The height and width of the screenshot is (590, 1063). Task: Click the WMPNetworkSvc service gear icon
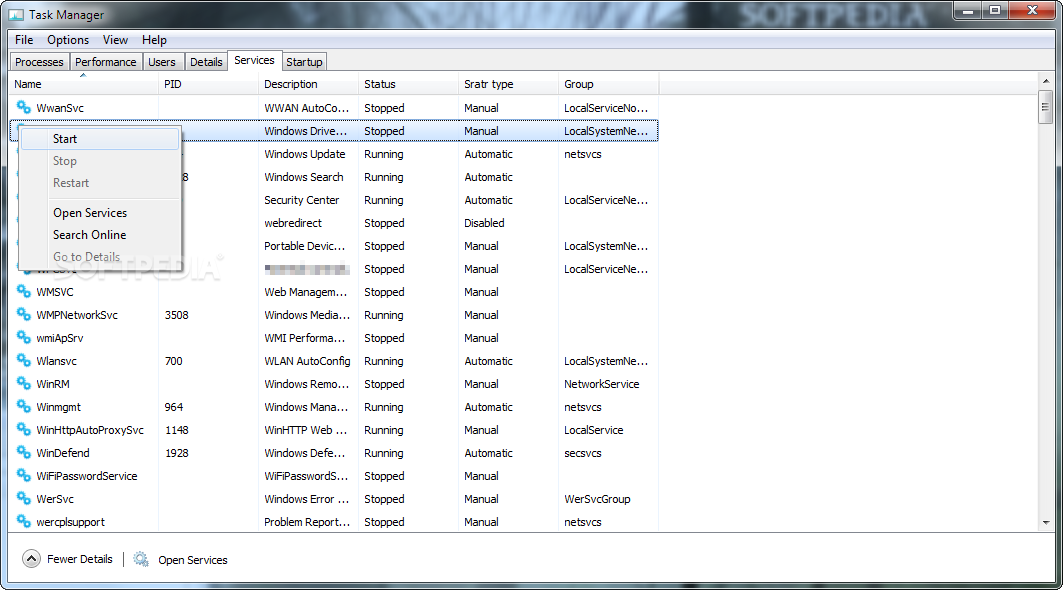tap(24, 315)
